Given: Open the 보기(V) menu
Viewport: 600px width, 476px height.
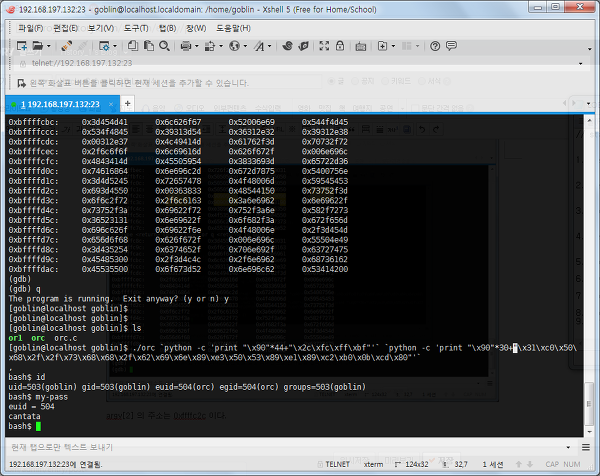Looking at the screenshot, I should point(101,28).
